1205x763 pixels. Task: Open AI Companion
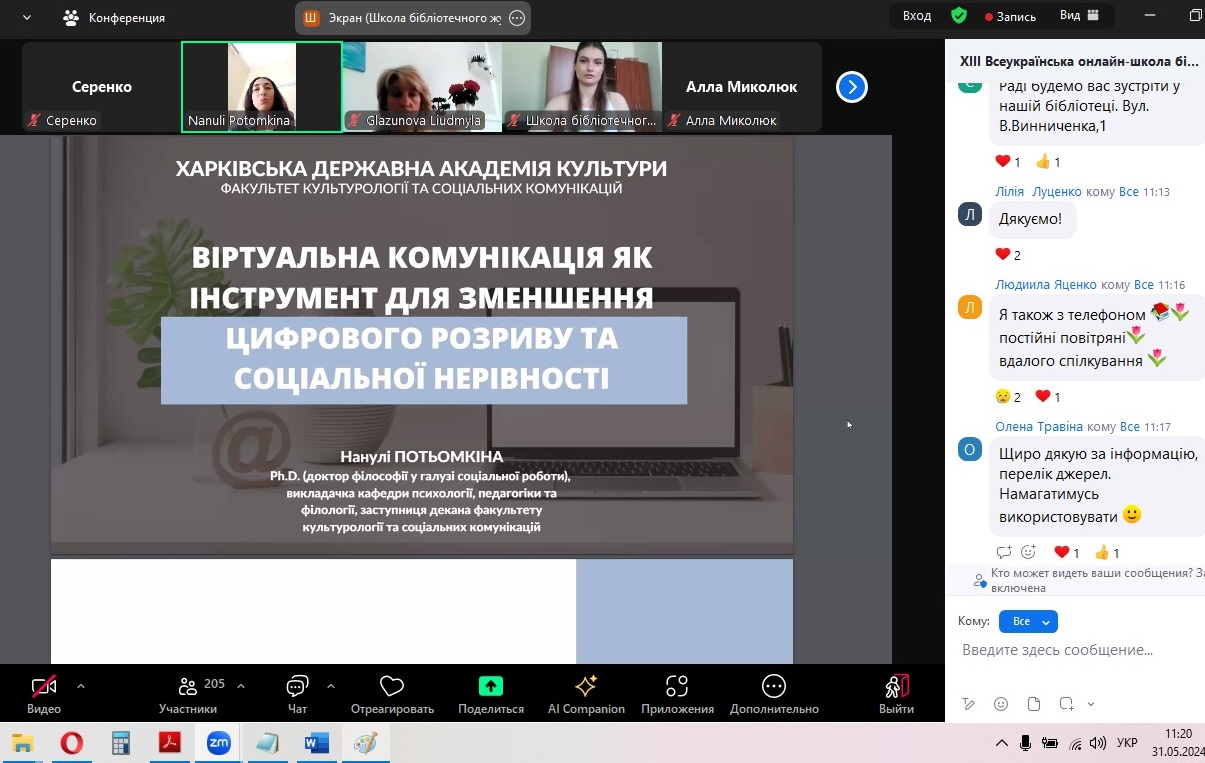(585, 691)
